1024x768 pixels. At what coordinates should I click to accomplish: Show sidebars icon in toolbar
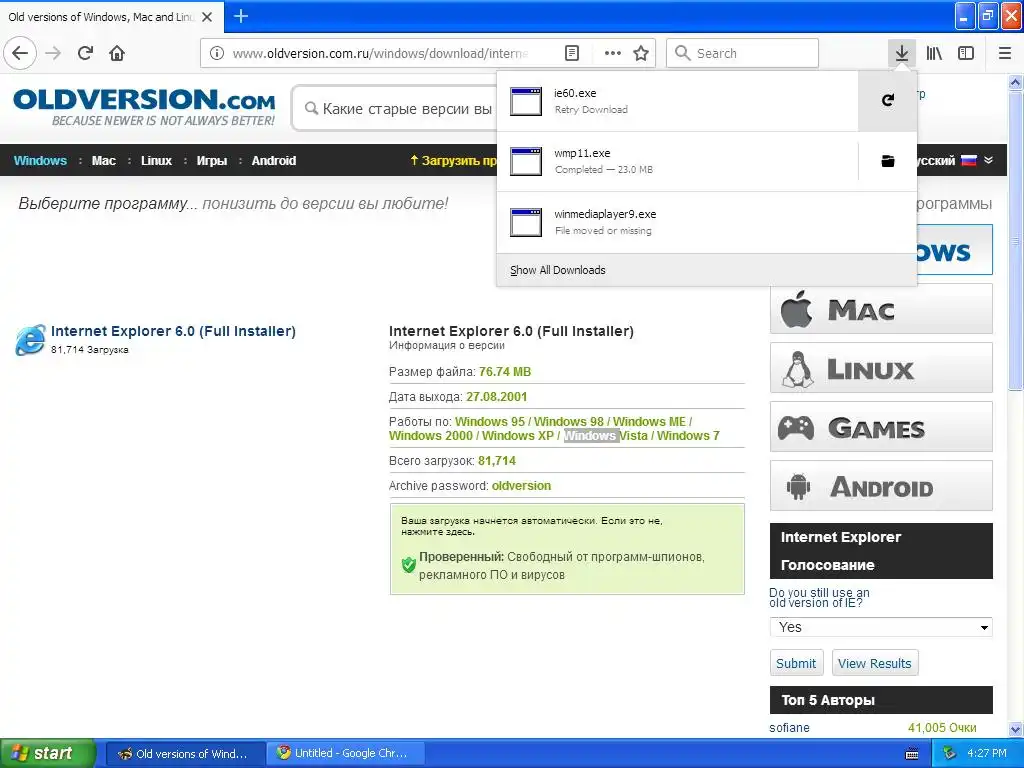coord(966,53)
